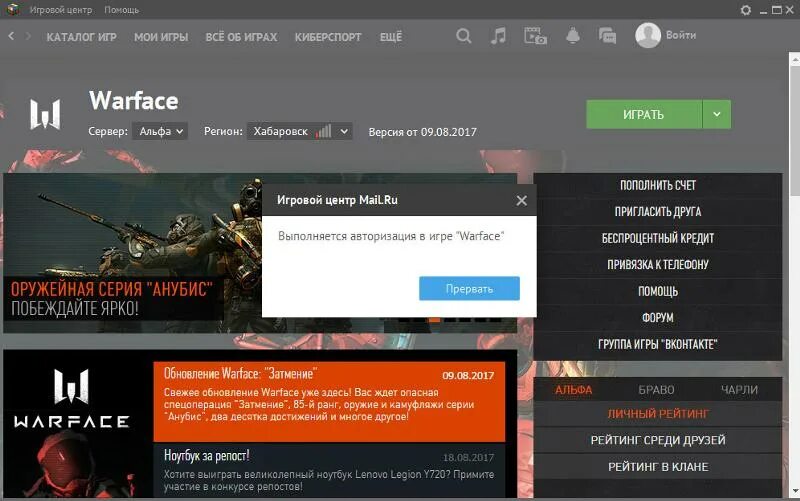Click the Game Center app icon
The image size is (800, 501).
[12, 9]
